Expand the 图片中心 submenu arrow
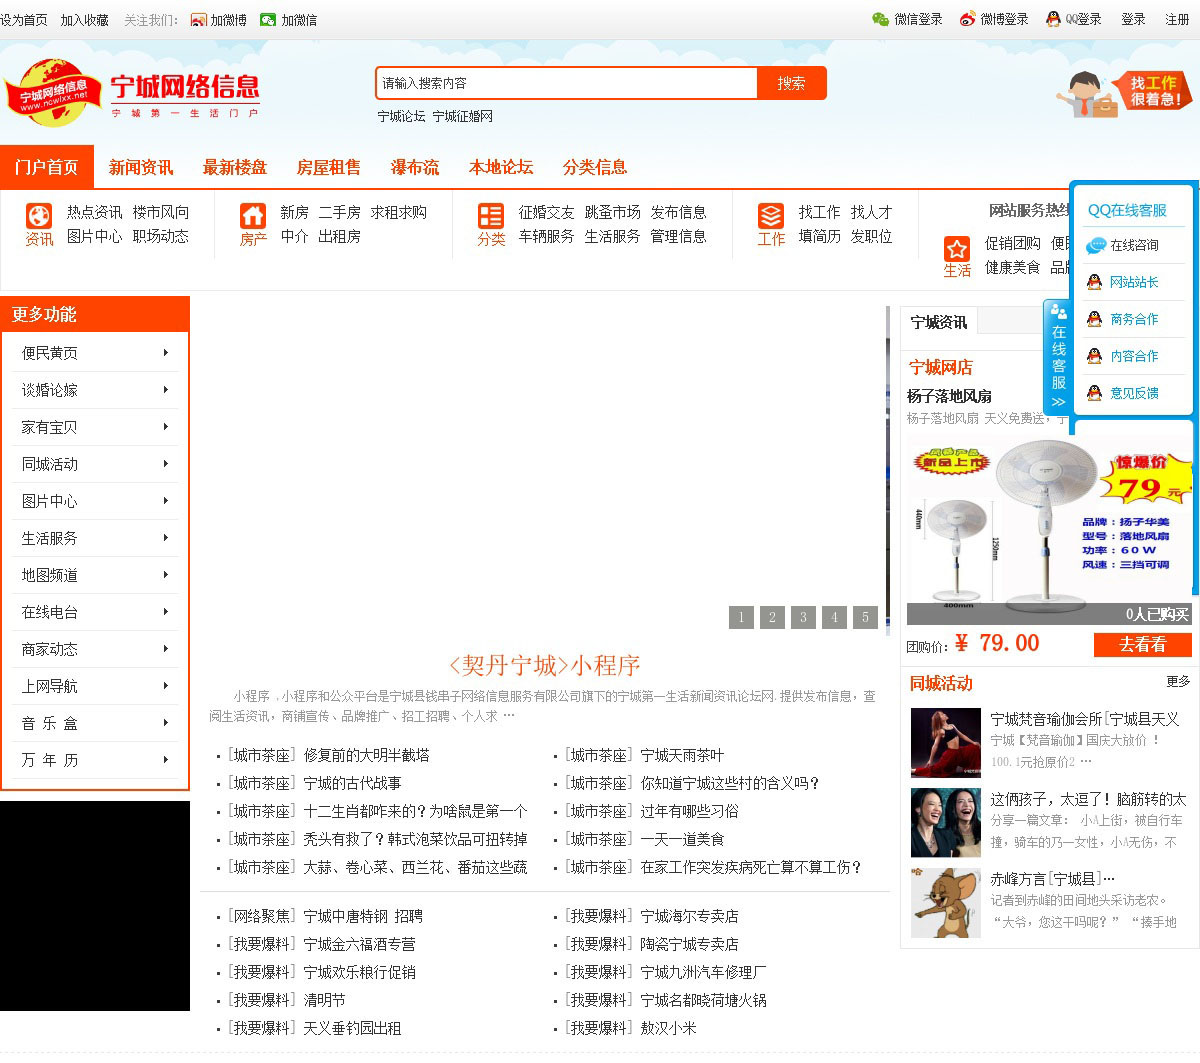 click(166, 501)
